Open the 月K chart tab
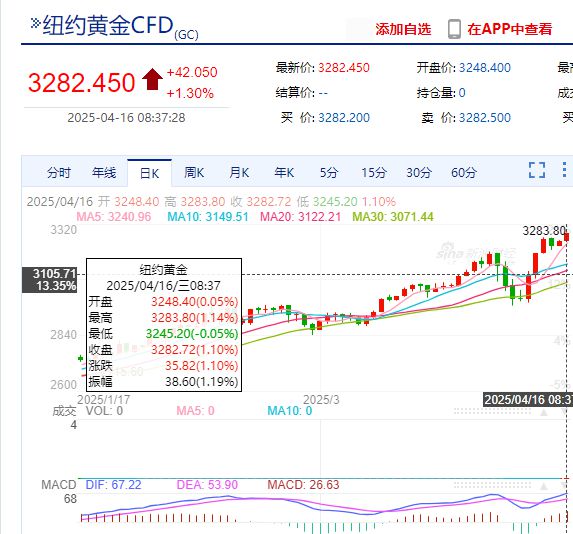573x534 pixels. 239,173
